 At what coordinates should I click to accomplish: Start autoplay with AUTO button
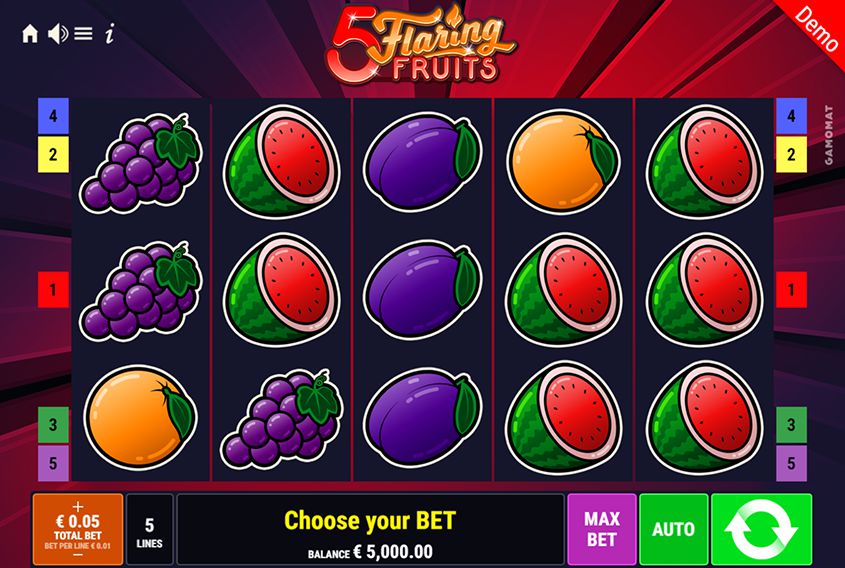[674, 529]
